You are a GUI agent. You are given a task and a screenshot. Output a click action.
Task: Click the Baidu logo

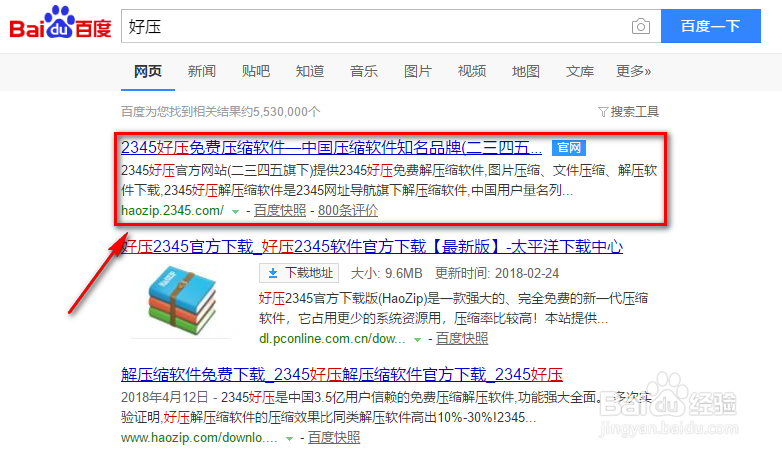(60, 23)
